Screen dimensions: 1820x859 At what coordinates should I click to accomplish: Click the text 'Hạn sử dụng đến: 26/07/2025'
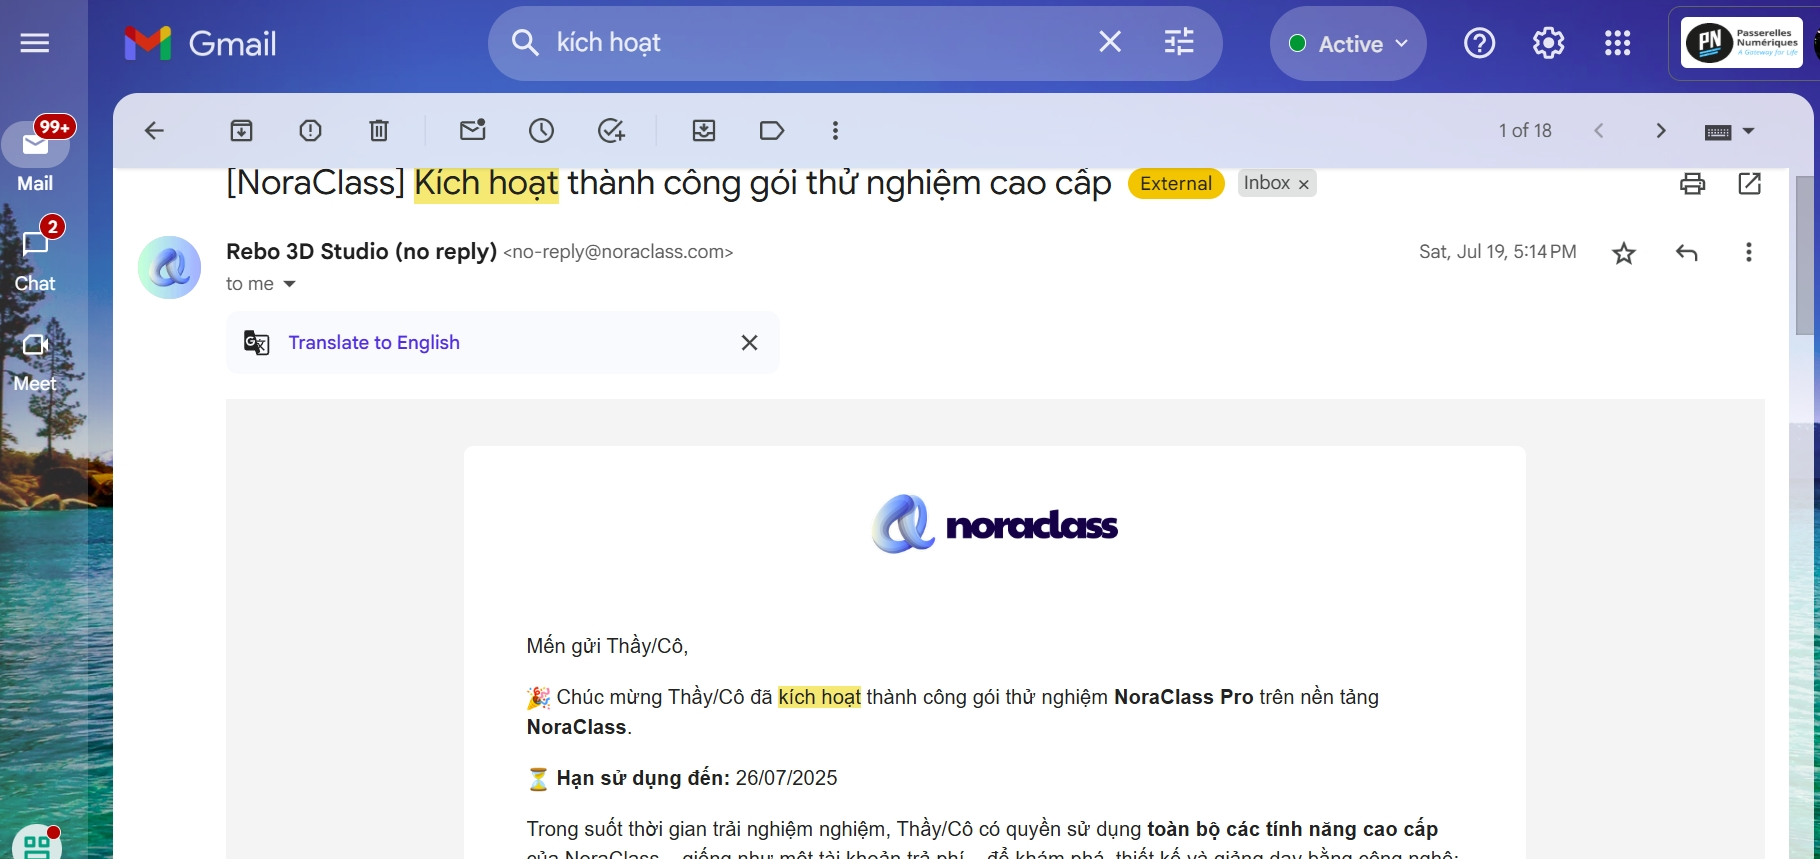[x=697, y=778]
